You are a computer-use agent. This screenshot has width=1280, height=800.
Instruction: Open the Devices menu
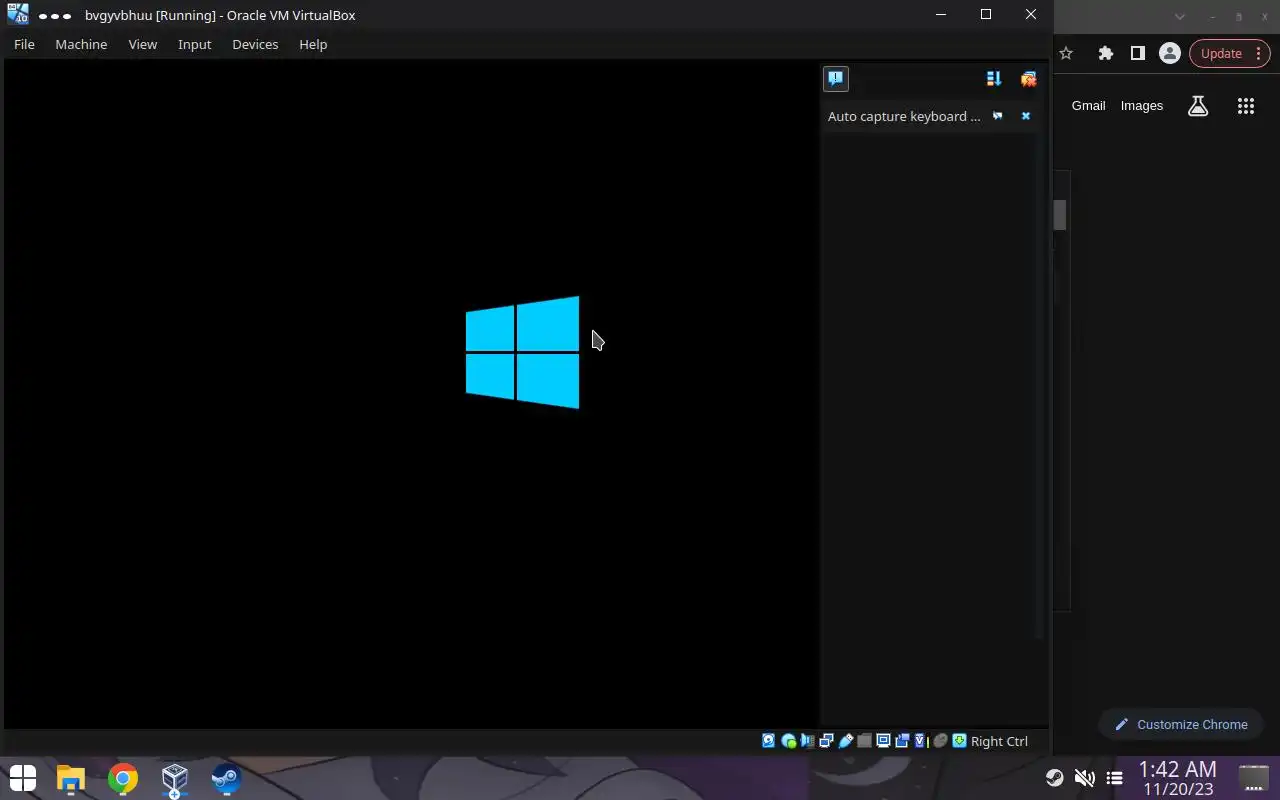[x=255, y=44]
